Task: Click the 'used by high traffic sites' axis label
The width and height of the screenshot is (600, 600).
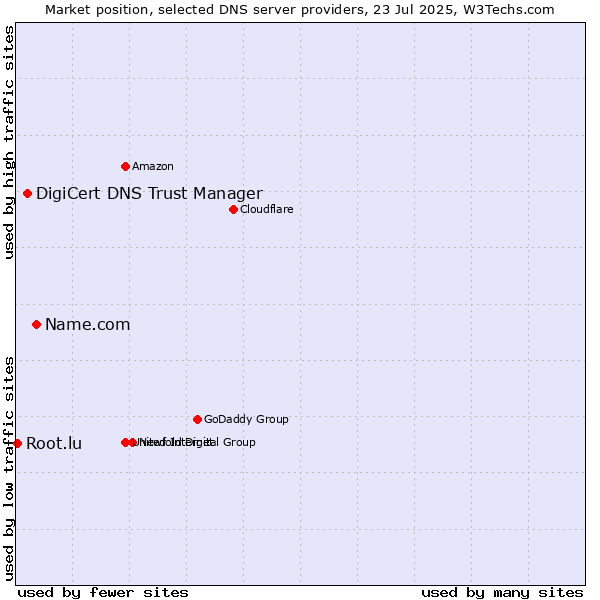Action: tap(9, 143)
